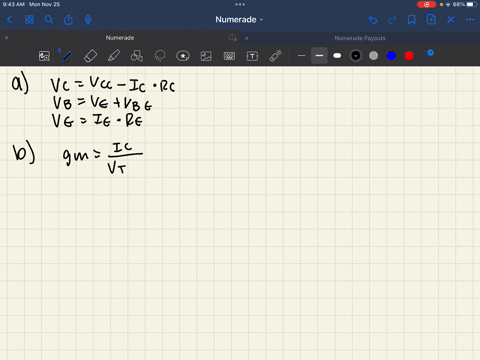Go back using the left chevron
Image resolution: width=480 pixels, height=360 pixels.
pos(9,20)
